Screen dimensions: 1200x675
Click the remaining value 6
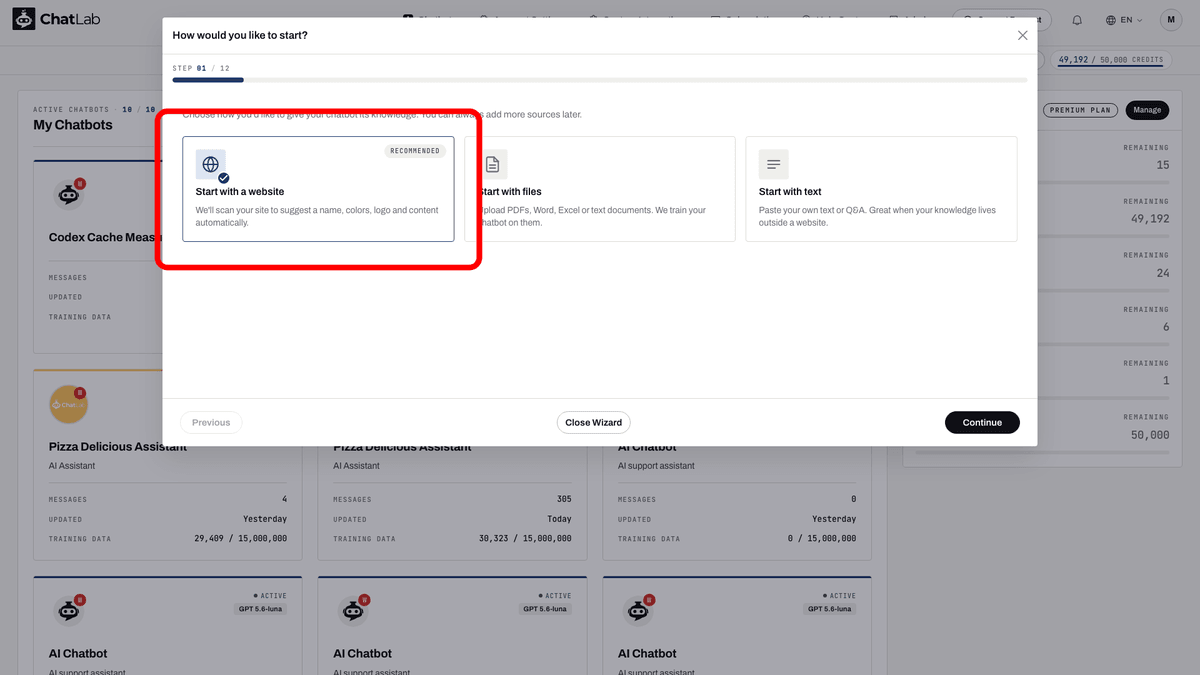point(1166,327)
